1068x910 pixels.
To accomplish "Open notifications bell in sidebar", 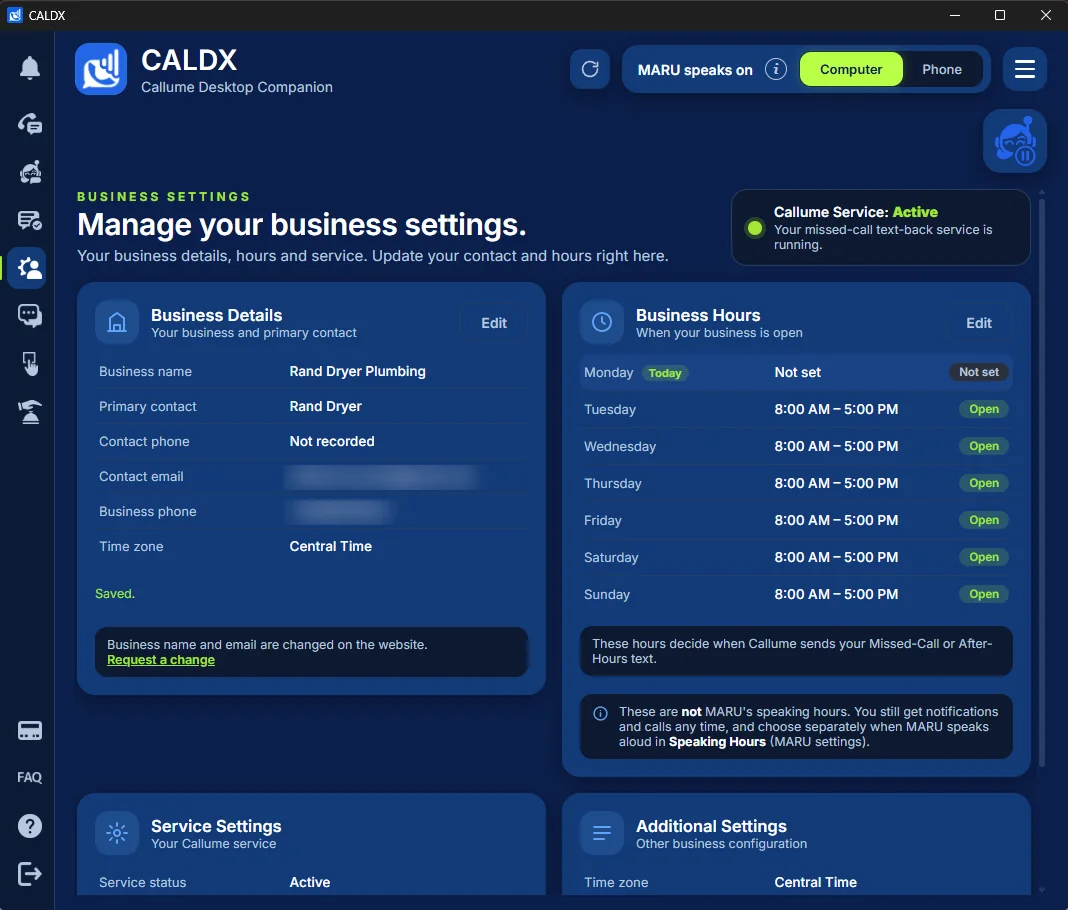I will tap(29, 68).
